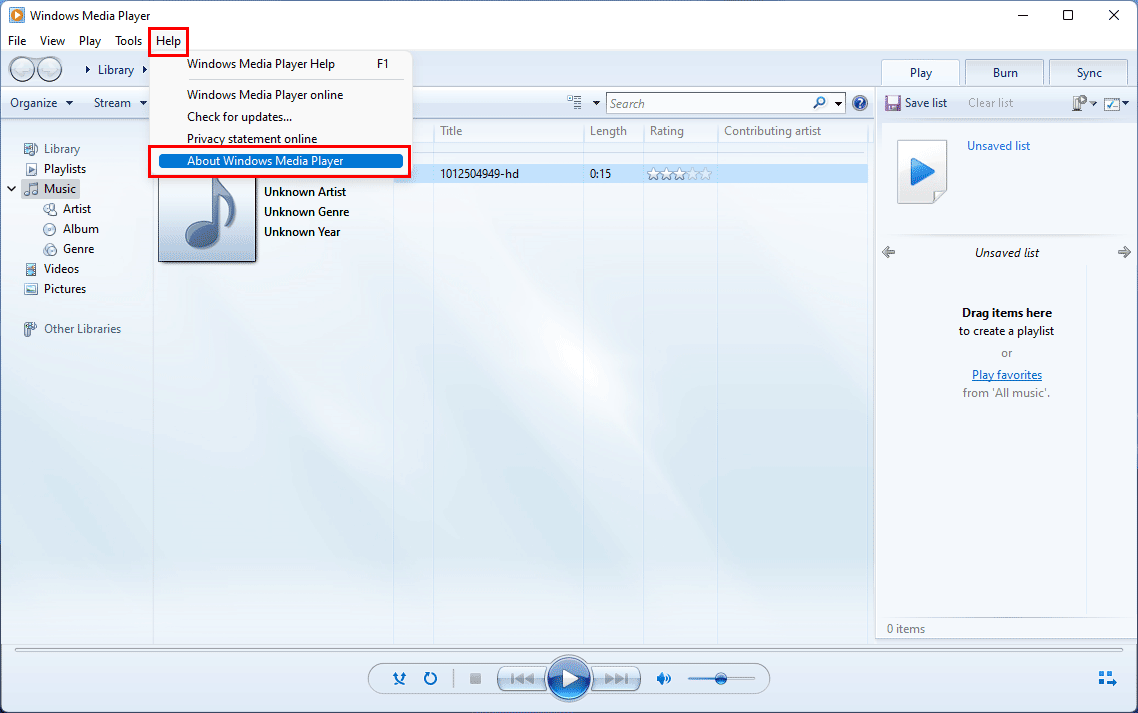Screen dimensions: 1138x713
Task: Switch to the Burn tab
Action: (1004, 73)
